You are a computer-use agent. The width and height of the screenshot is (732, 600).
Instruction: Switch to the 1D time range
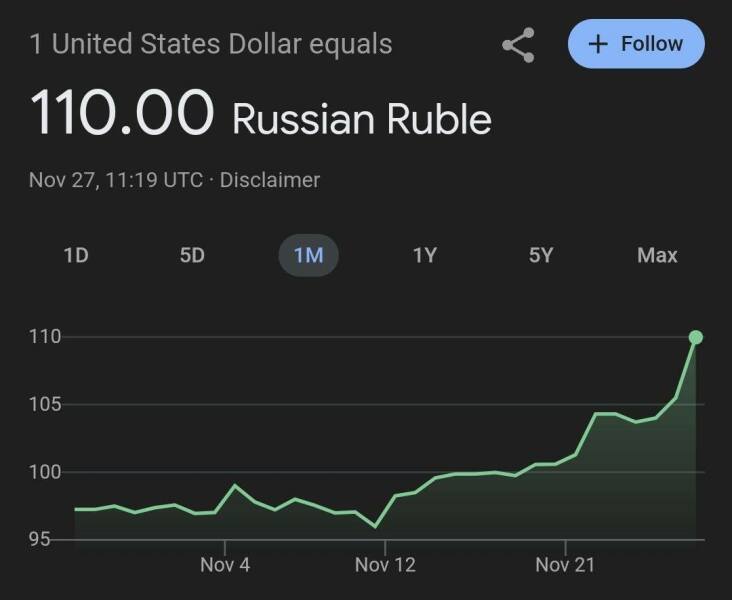click(76, 255)
